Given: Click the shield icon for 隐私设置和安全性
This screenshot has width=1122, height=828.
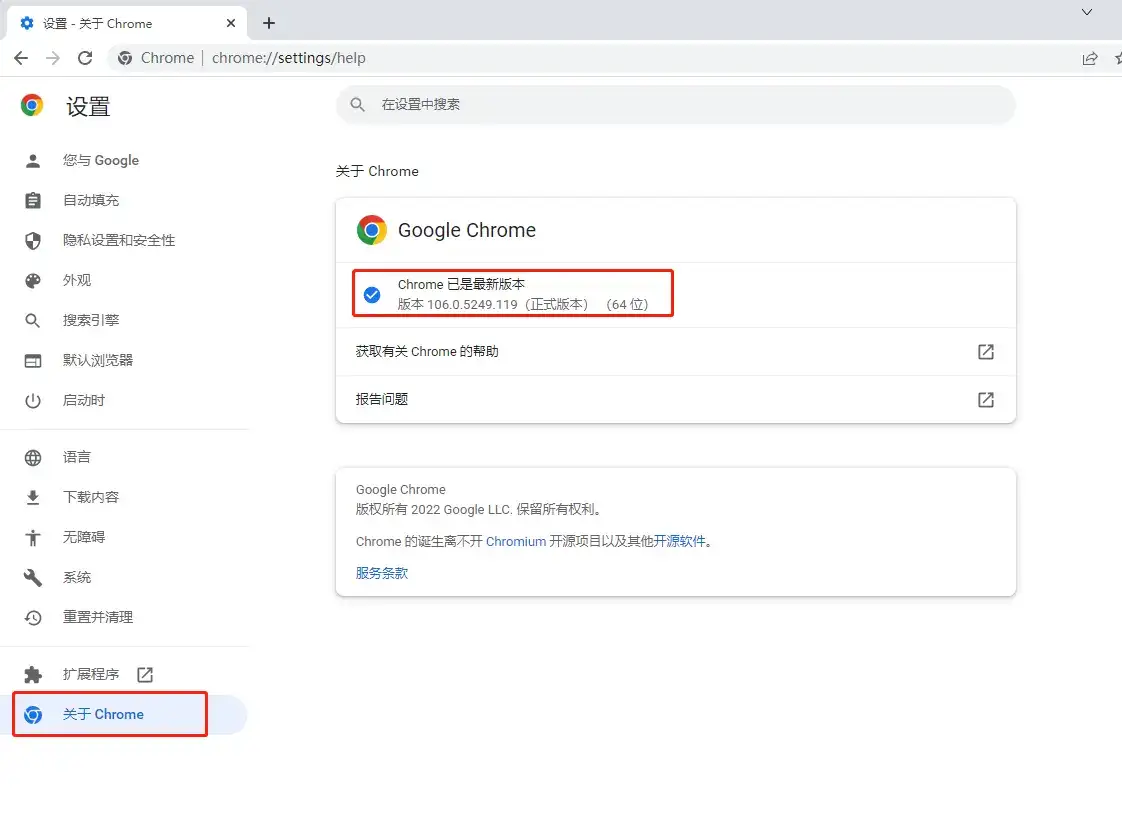Looking at the screenshot, I should click(x=33, y=240).
